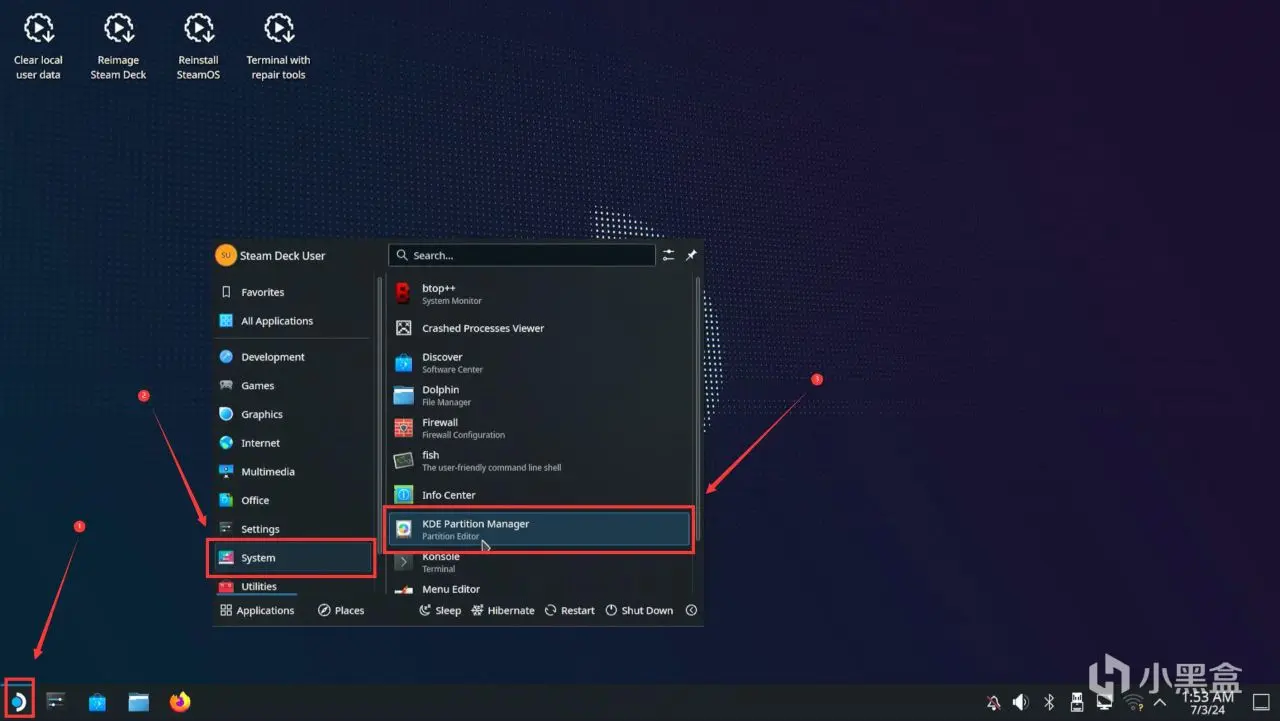1280x721 pixels.
Task: Switch to the Places tab
Action: [x=341, y=610]
